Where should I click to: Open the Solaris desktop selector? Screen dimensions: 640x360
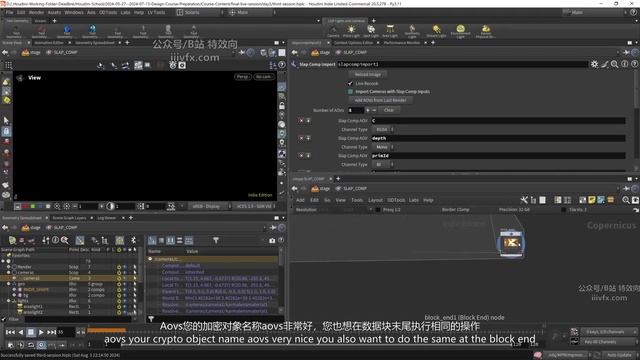point(200,12)
